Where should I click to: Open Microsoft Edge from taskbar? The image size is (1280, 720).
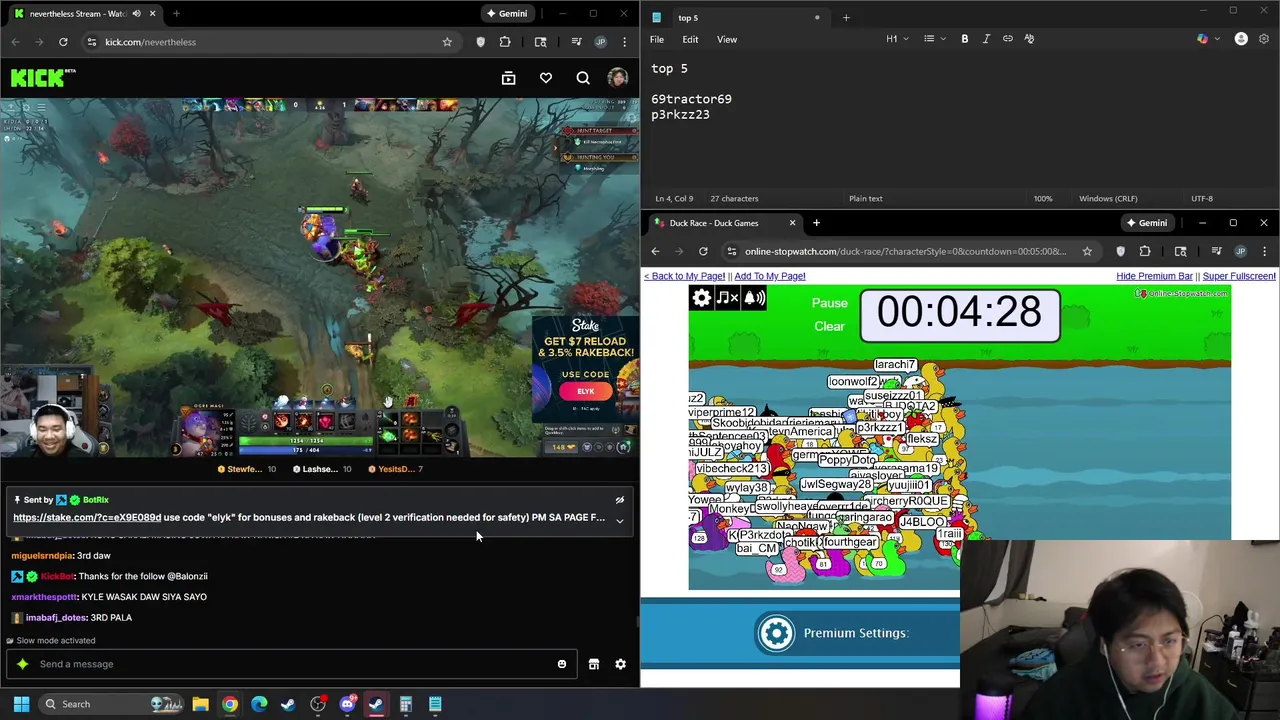259,704
